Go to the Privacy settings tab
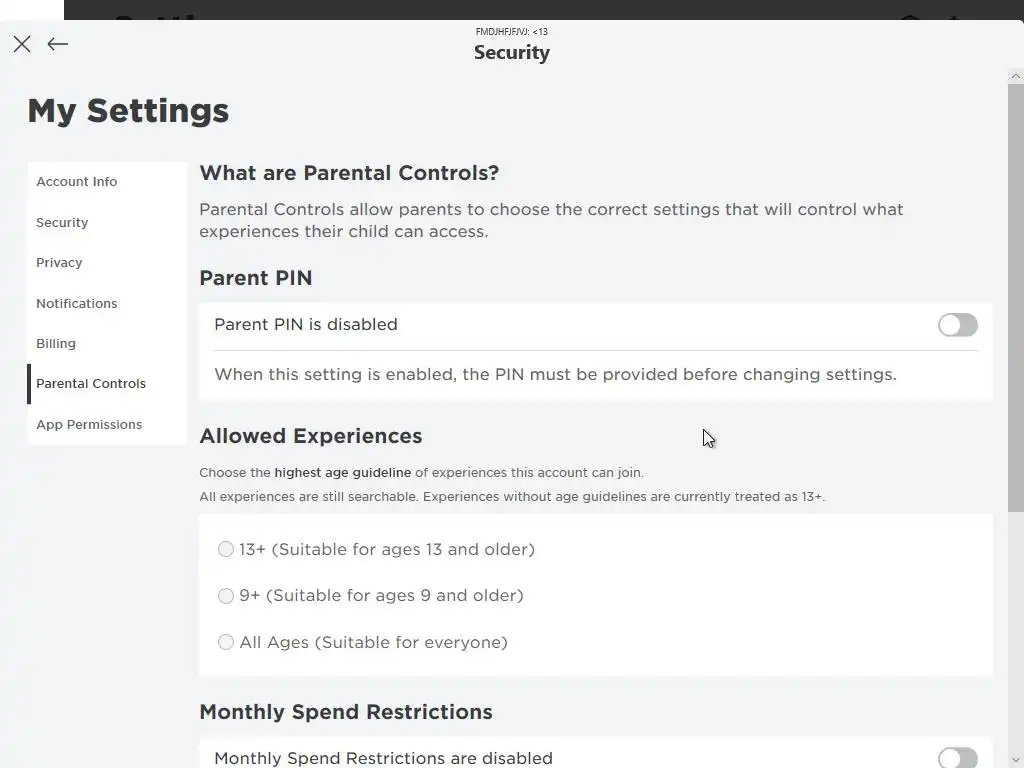1024x768 pixels. pos(59,263)
